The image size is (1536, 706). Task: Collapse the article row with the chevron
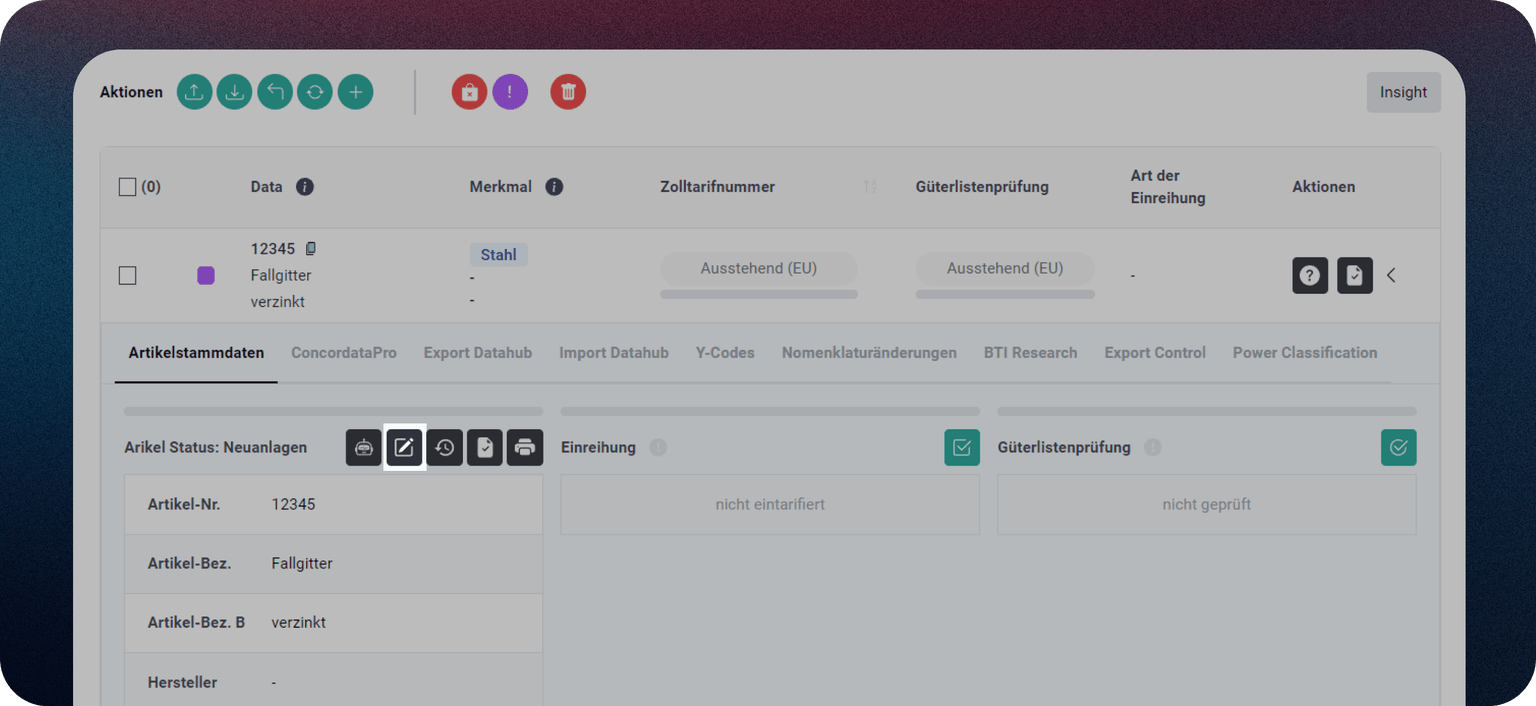point(1391,275)
